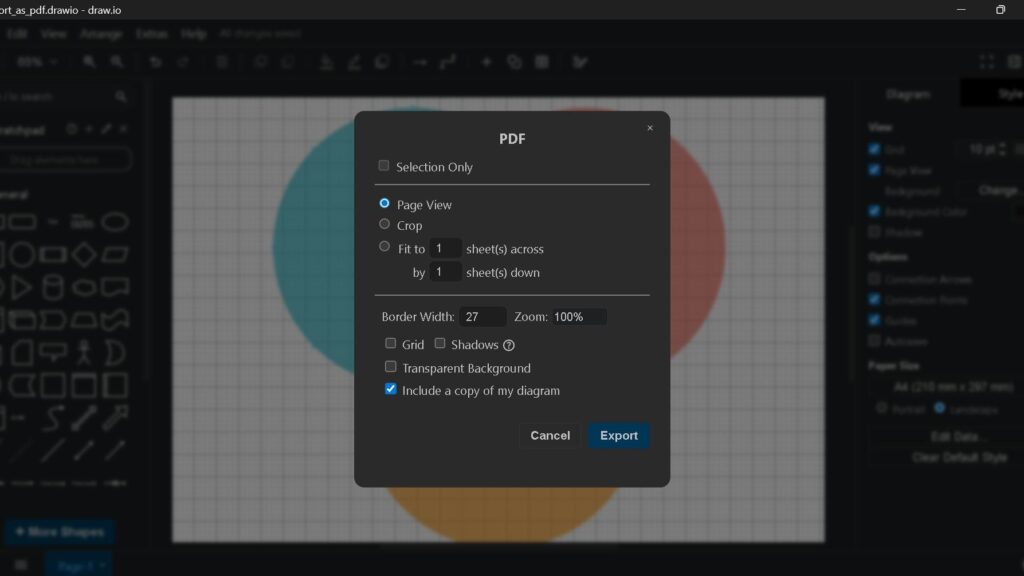Screen dimensions: 1024x576
Task: Click the stick figure actor shape icon
Action: [84, 352]
